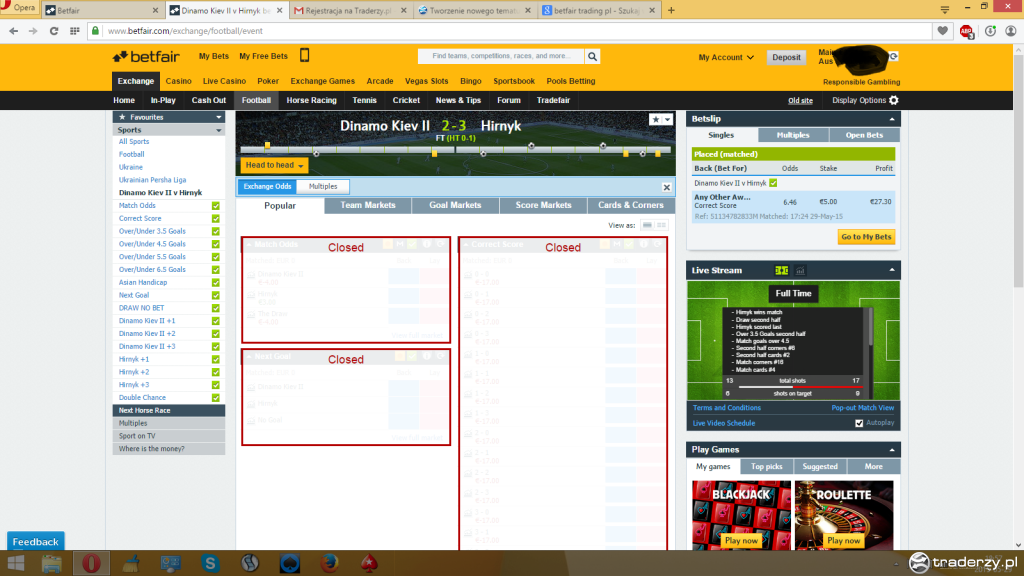The width and height of the screenshot is (1024, 576).
Task: Collapse the Play Games panel
Action: [892, 450]
